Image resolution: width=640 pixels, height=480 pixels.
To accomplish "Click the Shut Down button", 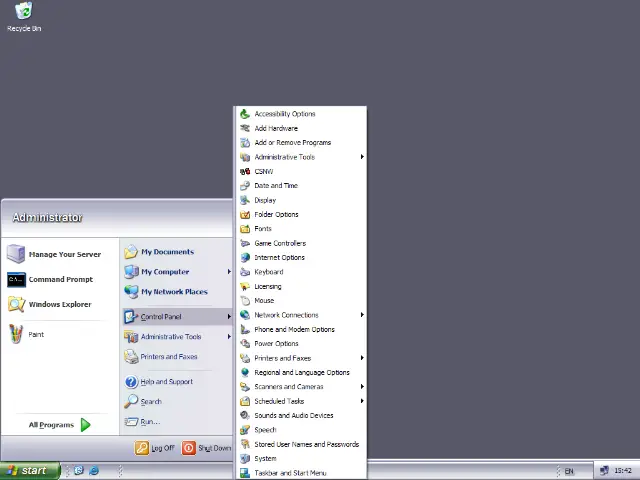I will 206,448.
